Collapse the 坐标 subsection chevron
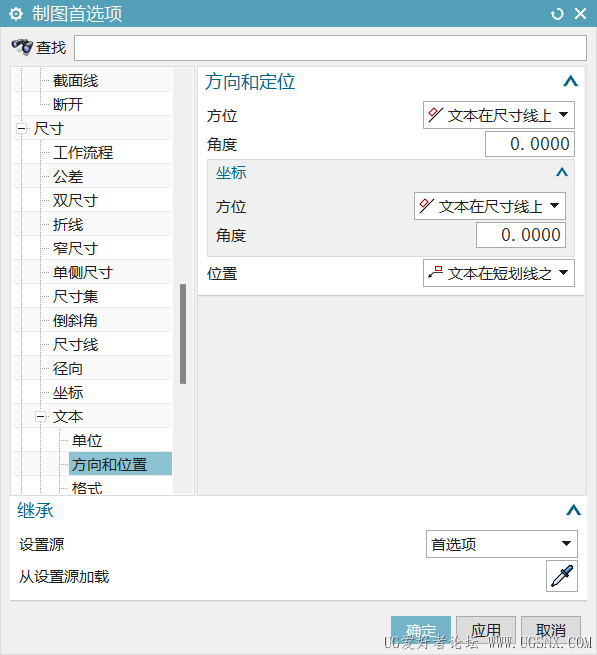Image resolution: width=597 pixels, height=655 pixels. click(562, 172)
